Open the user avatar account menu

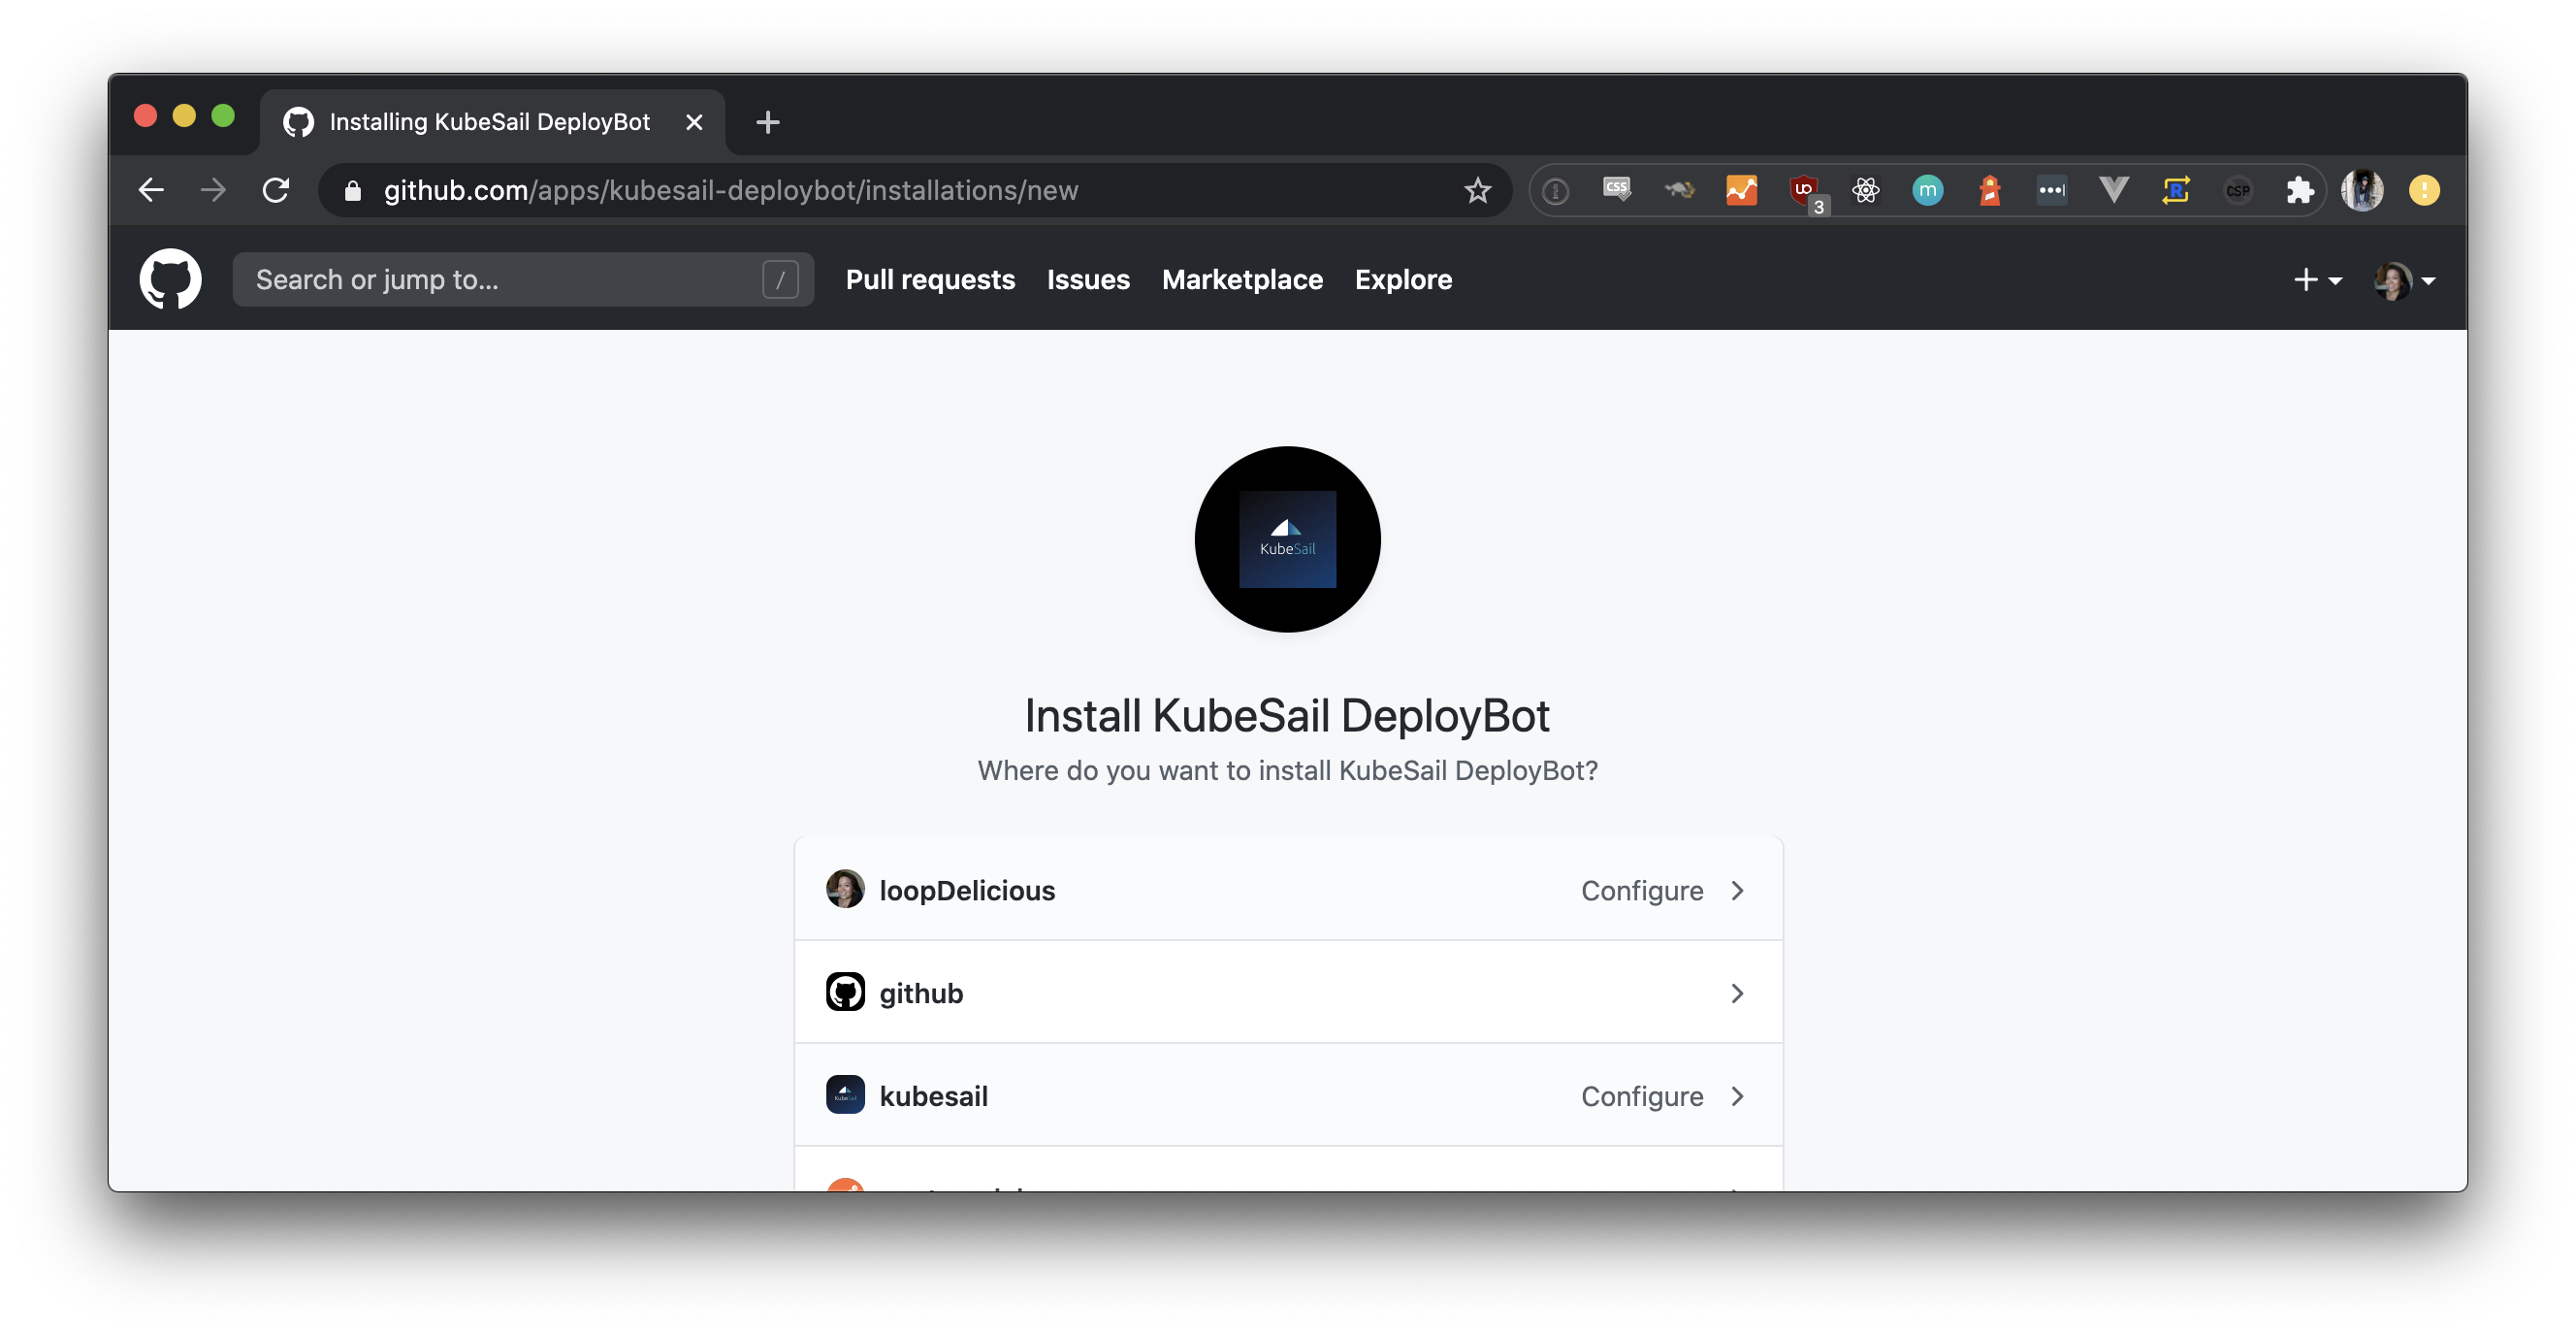click(2405, 280)
